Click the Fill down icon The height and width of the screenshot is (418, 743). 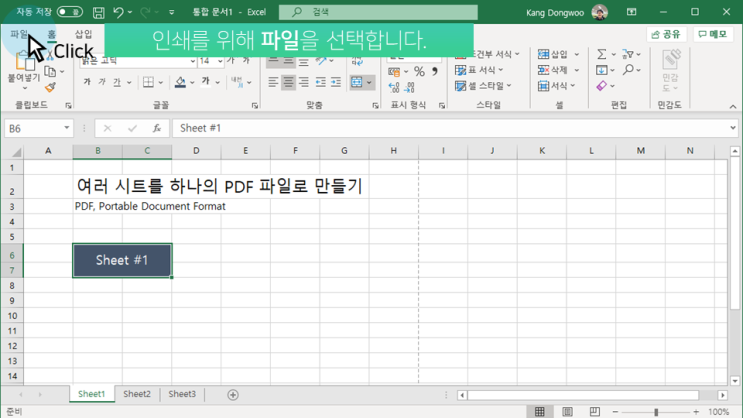(x=601, y=70)
